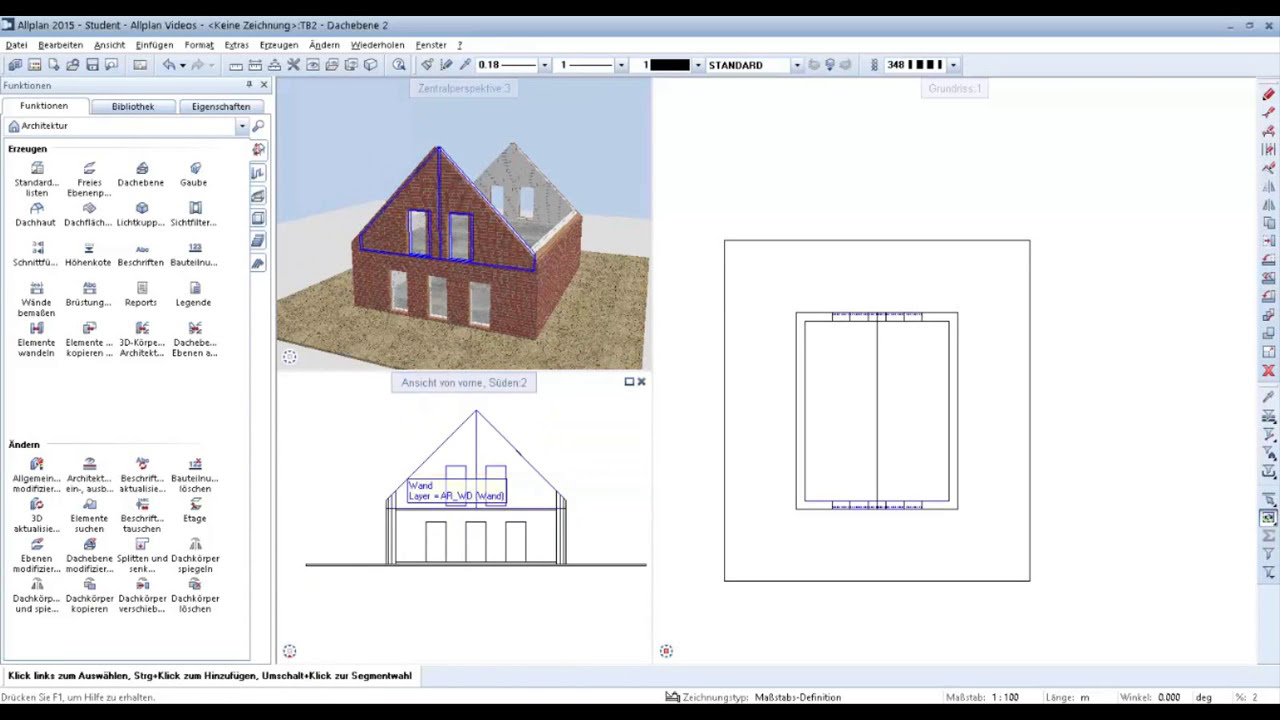
Task: Open the Architektur module dropdown
Action: point(241,126)
